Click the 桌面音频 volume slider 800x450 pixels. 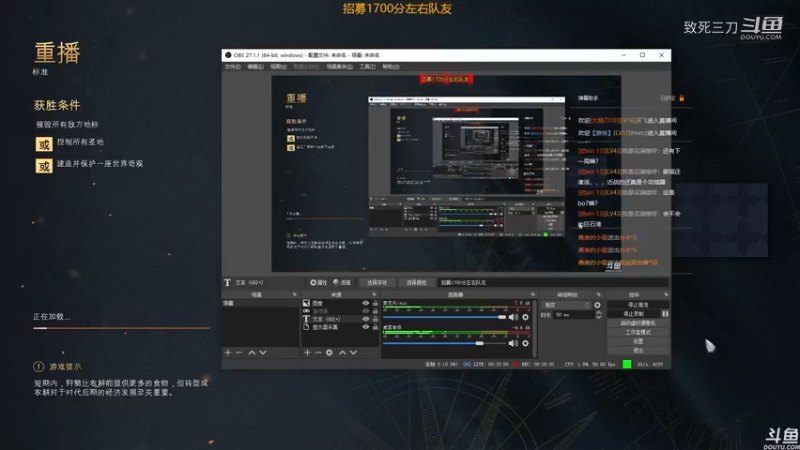pos(444,343)
